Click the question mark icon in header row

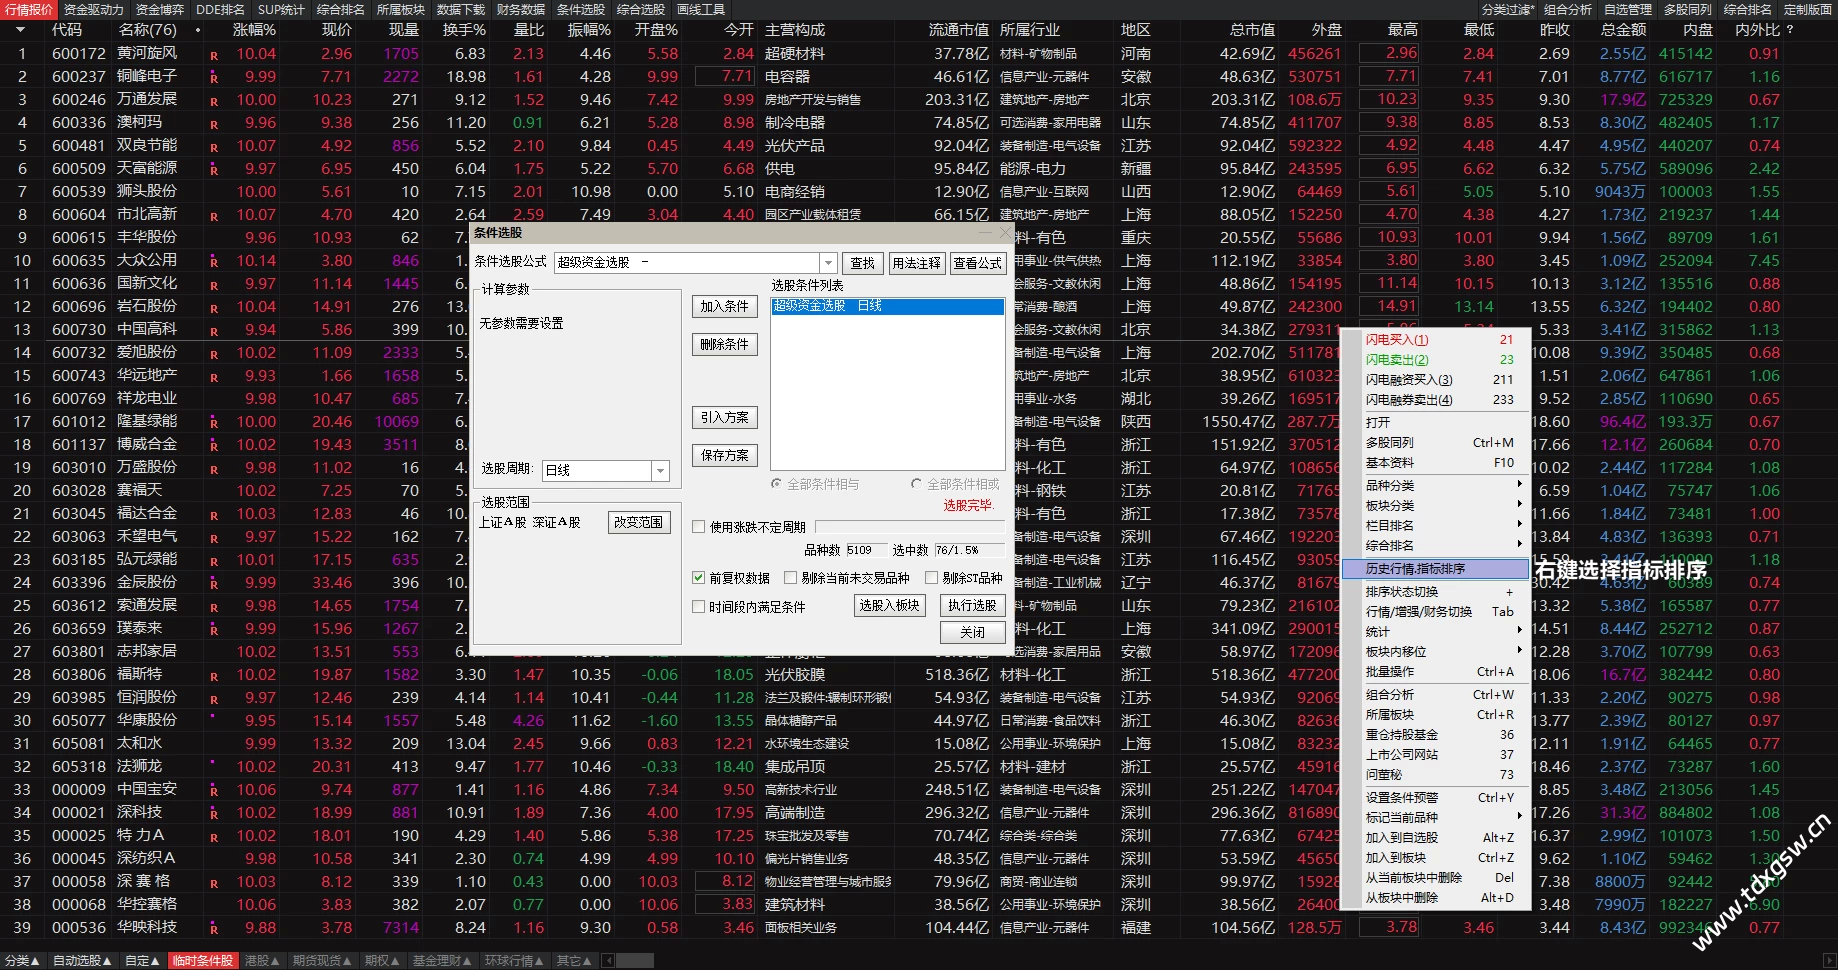[x=1790, y=30]
